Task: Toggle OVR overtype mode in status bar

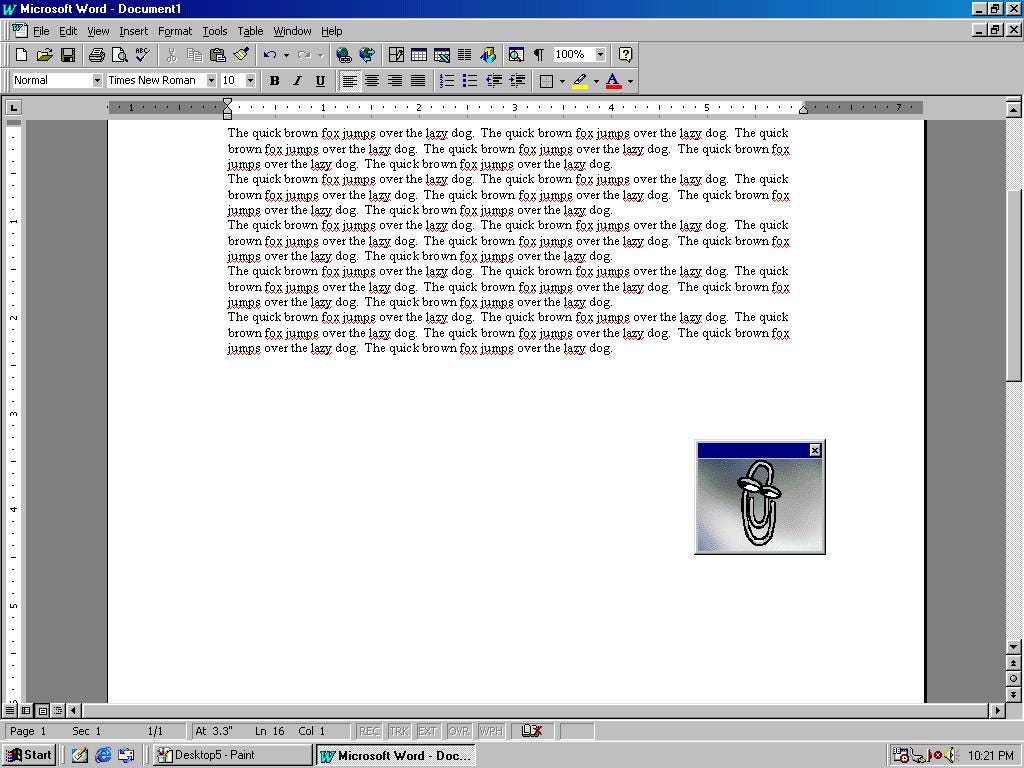Action: [458, 731]
